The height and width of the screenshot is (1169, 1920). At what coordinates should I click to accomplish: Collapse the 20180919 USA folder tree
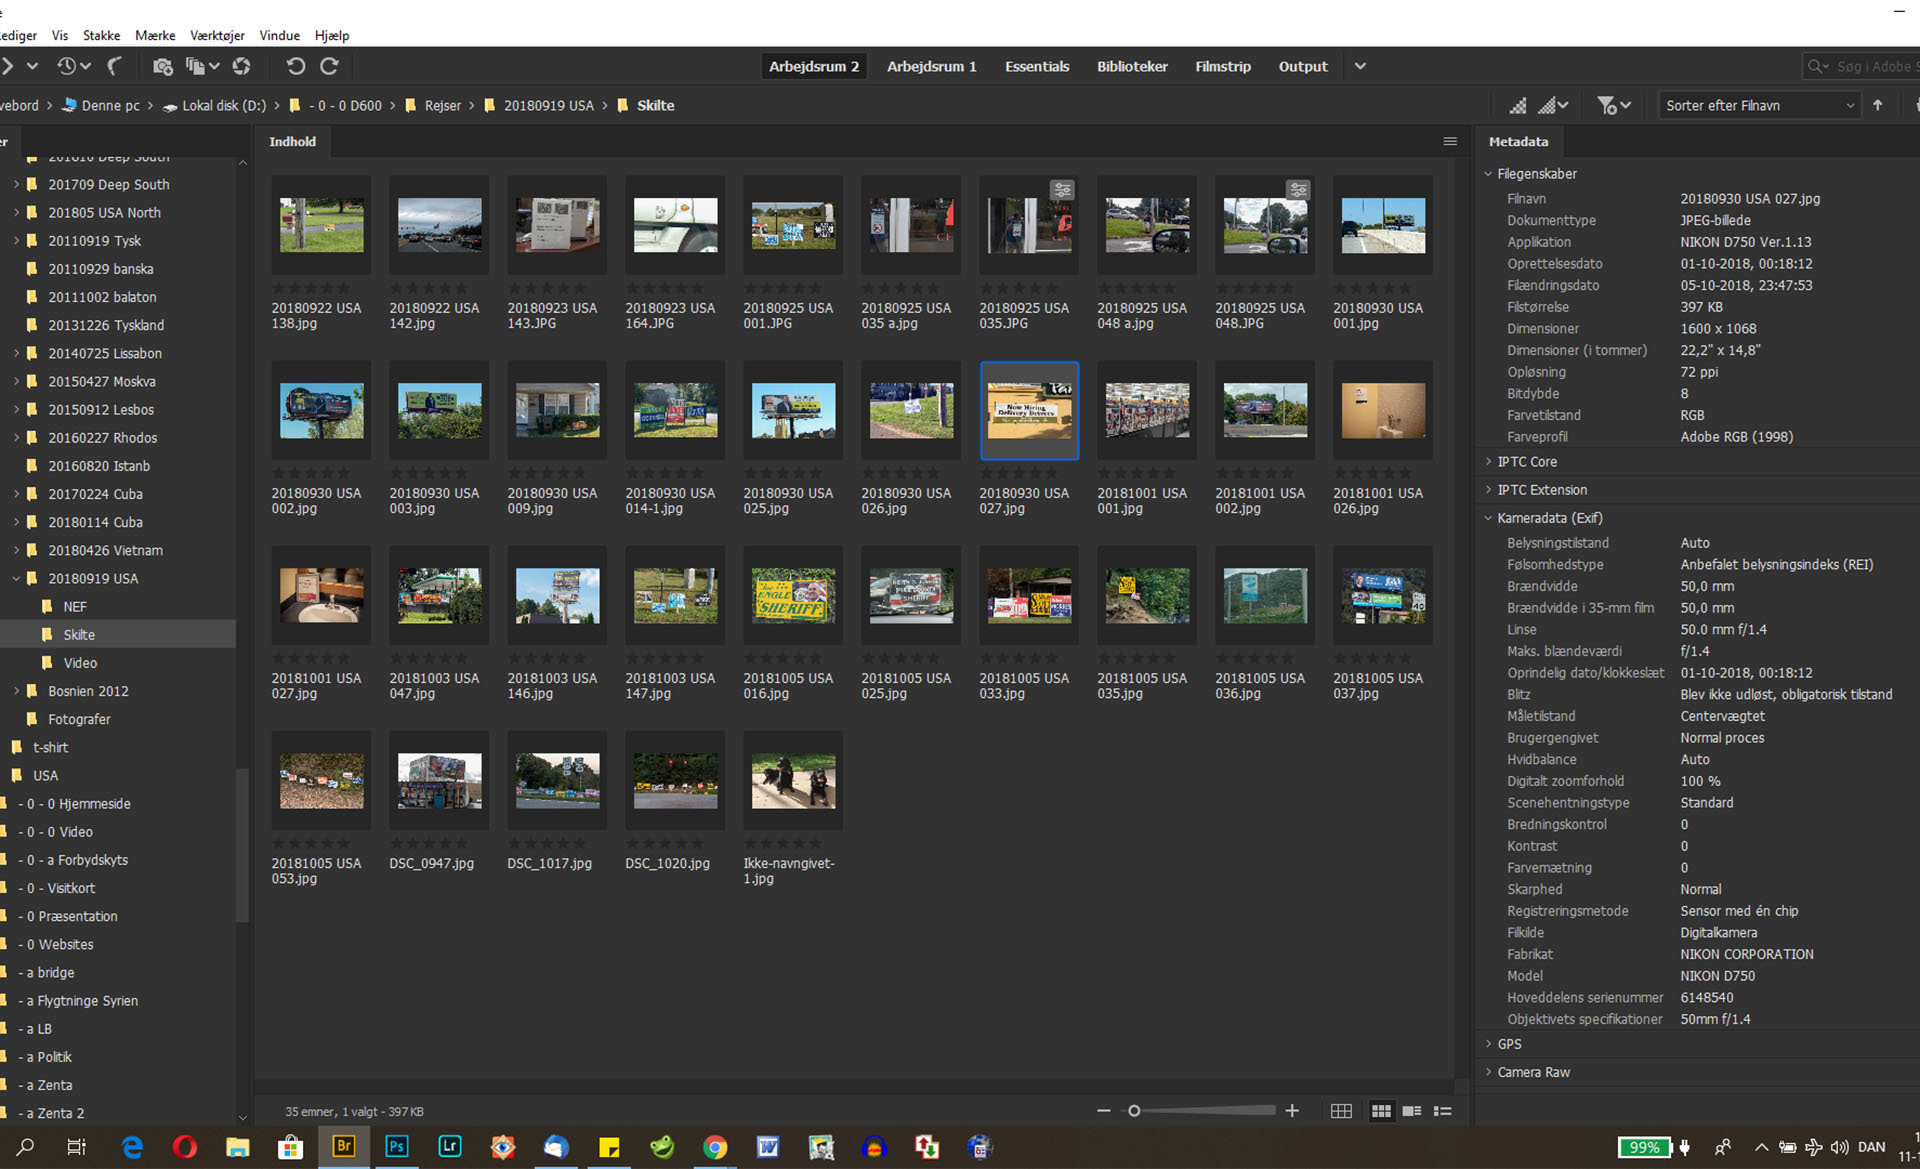(x=16, y=578)
